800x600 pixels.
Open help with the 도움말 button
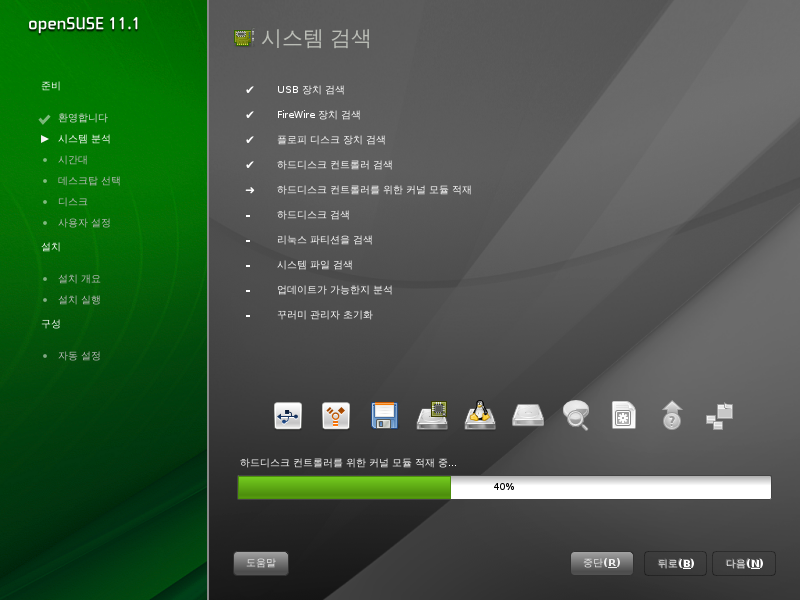coord(261,563)
